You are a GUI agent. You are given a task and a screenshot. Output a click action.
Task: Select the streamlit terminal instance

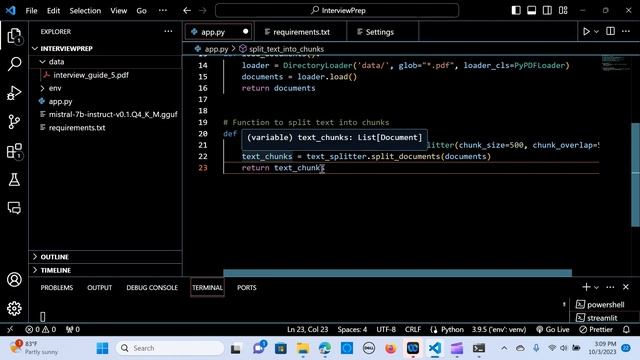605,318
